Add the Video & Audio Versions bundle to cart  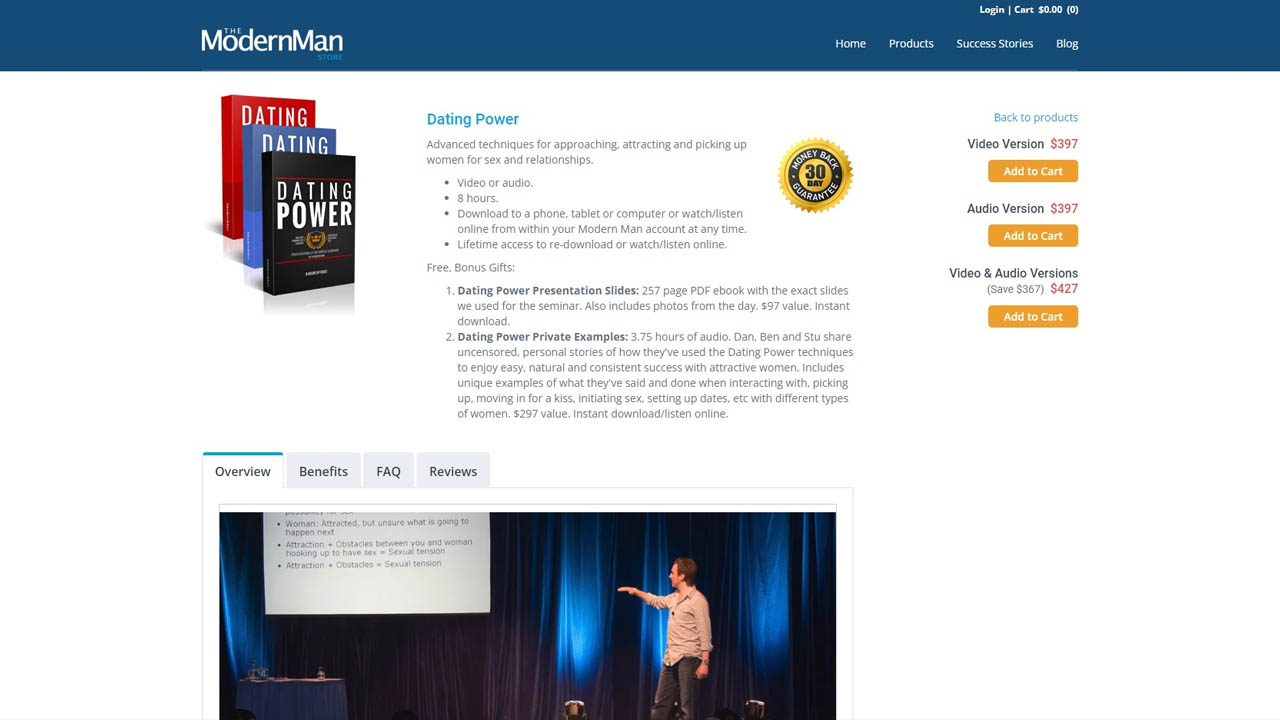click(x=1032, y=315)
